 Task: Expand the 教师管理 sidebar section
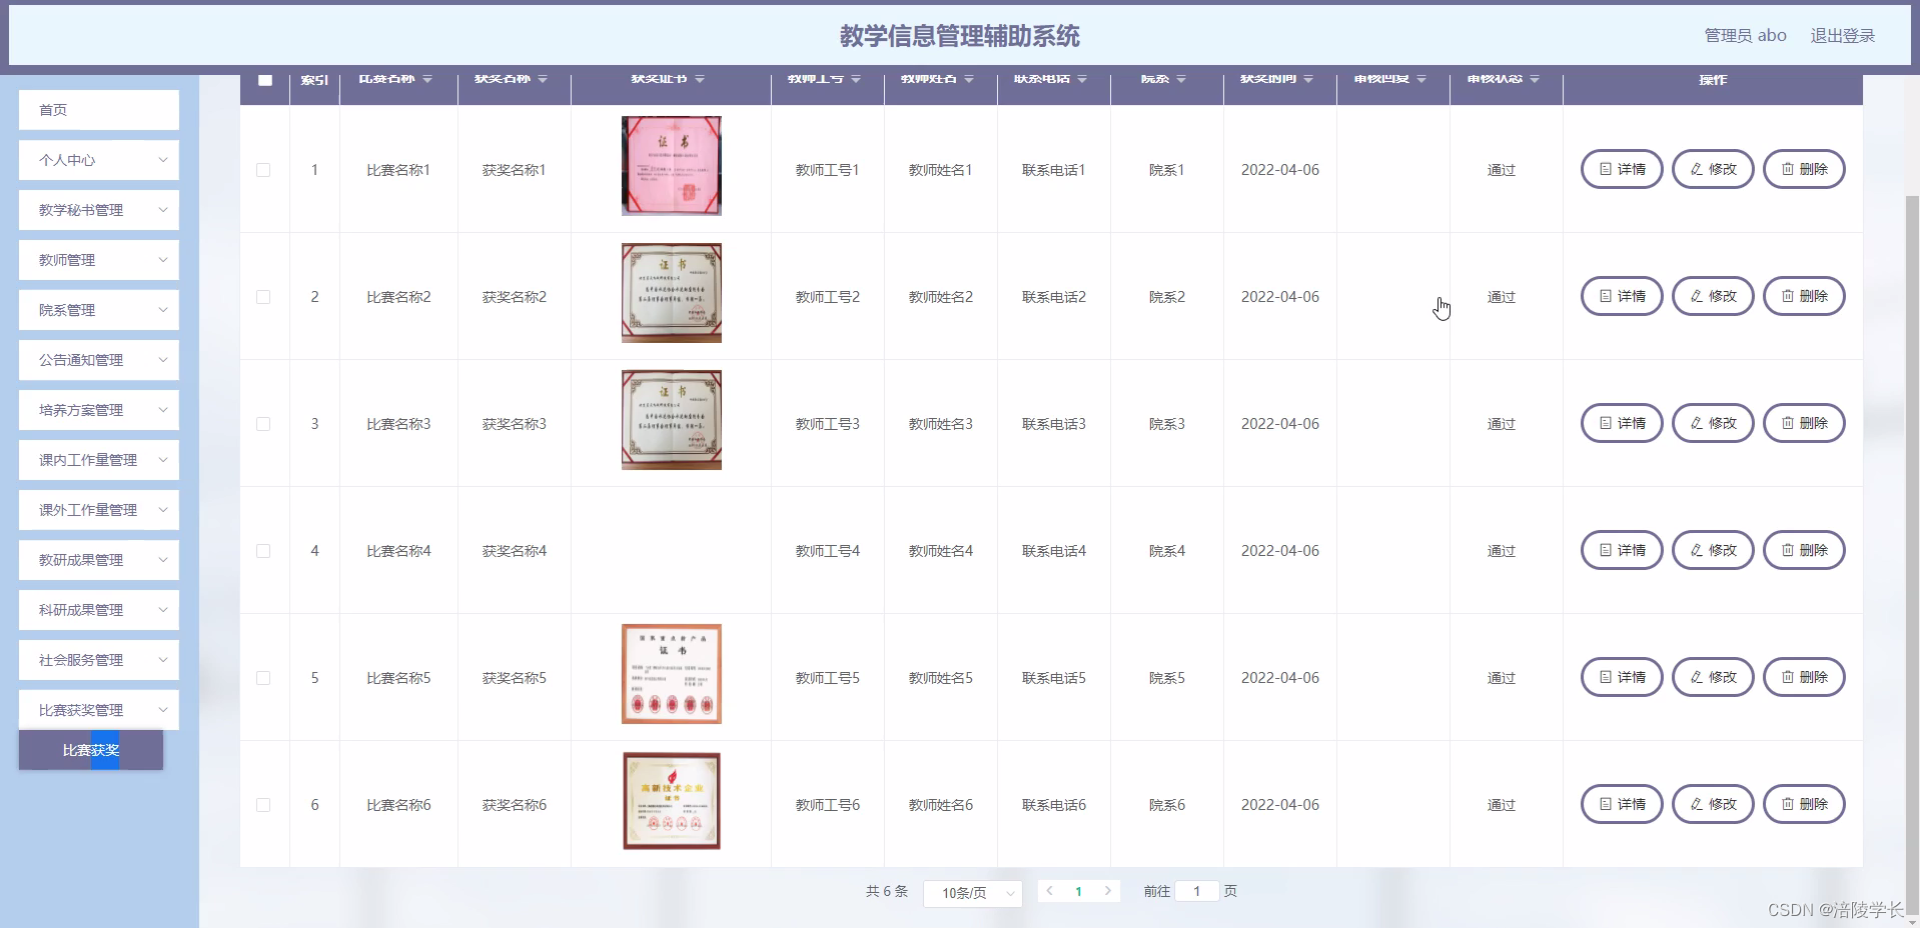coord(98,259)
